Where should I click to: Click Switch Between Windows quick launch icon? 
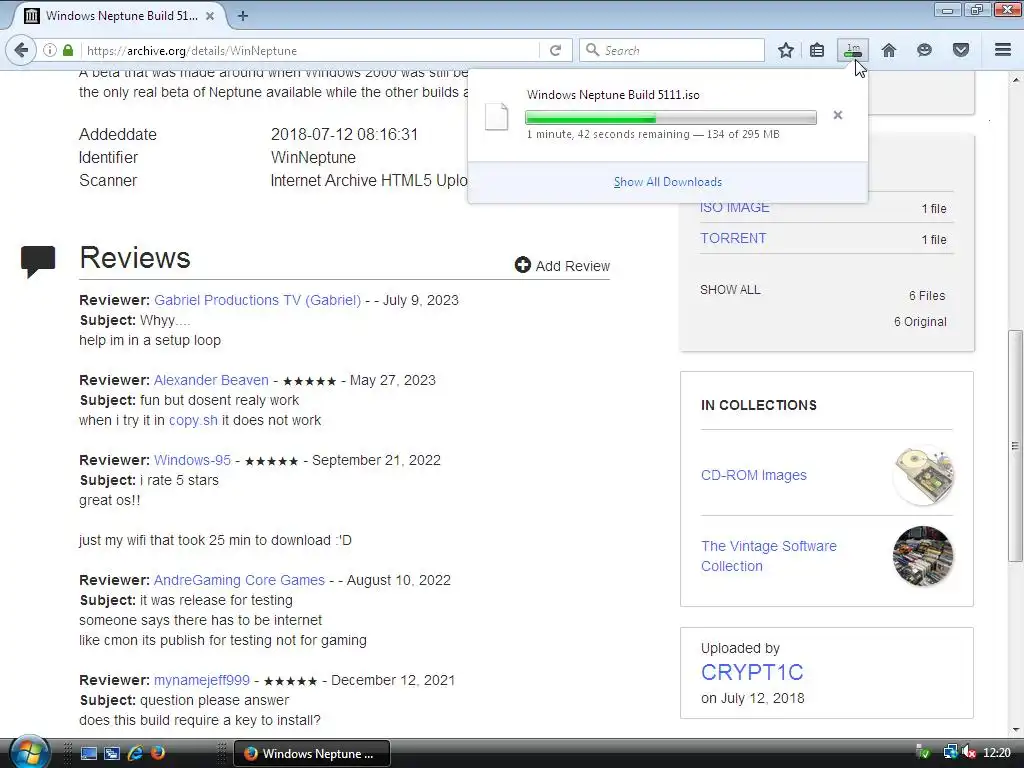(112, 754)
